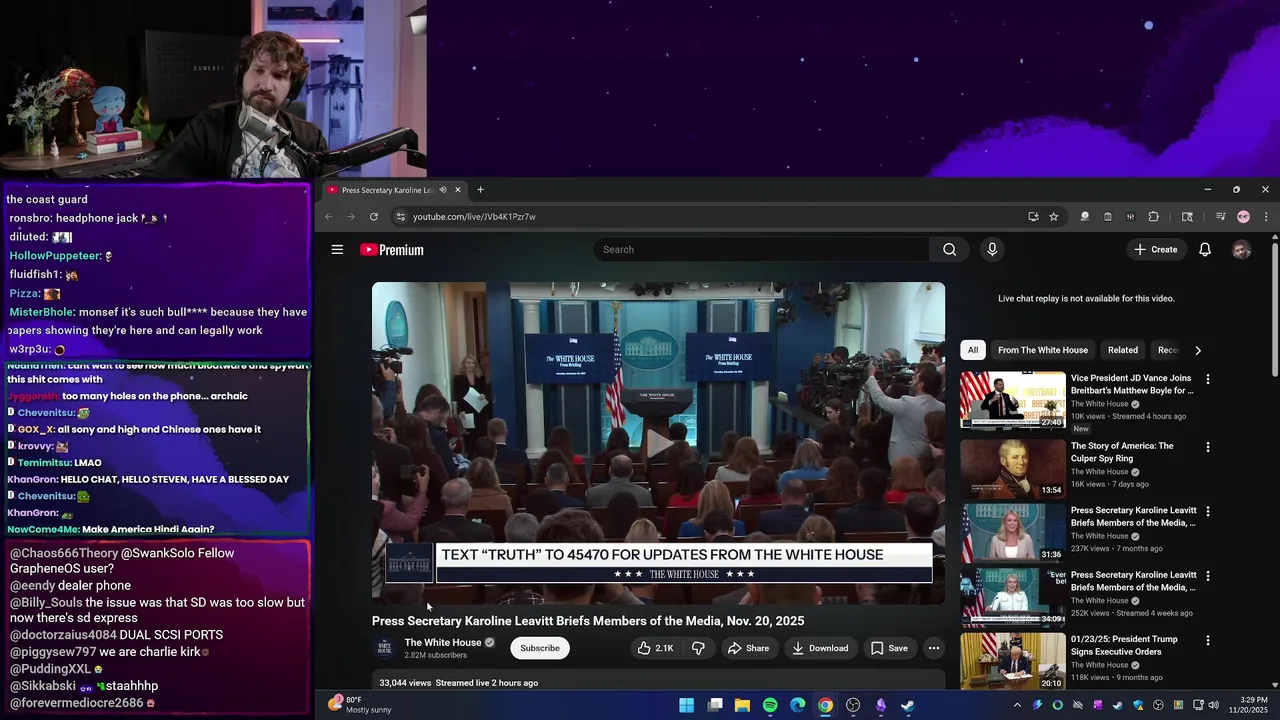Click the install app icon in the address bar
This screenshot has width=1280, height=720.
pyautogui.click(x=1033, y=217)
